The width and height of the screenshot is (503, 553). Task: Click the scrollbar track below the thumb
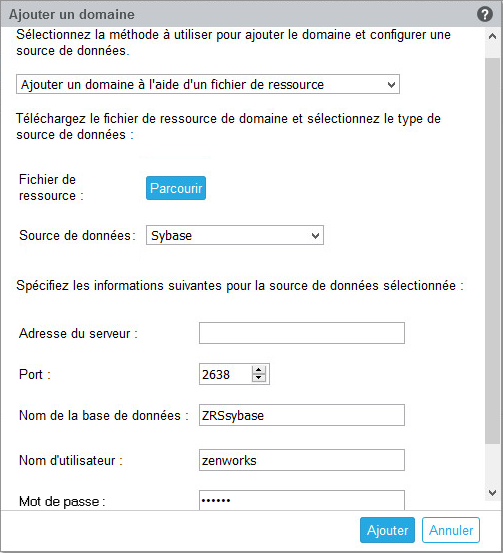coord(492,464)
